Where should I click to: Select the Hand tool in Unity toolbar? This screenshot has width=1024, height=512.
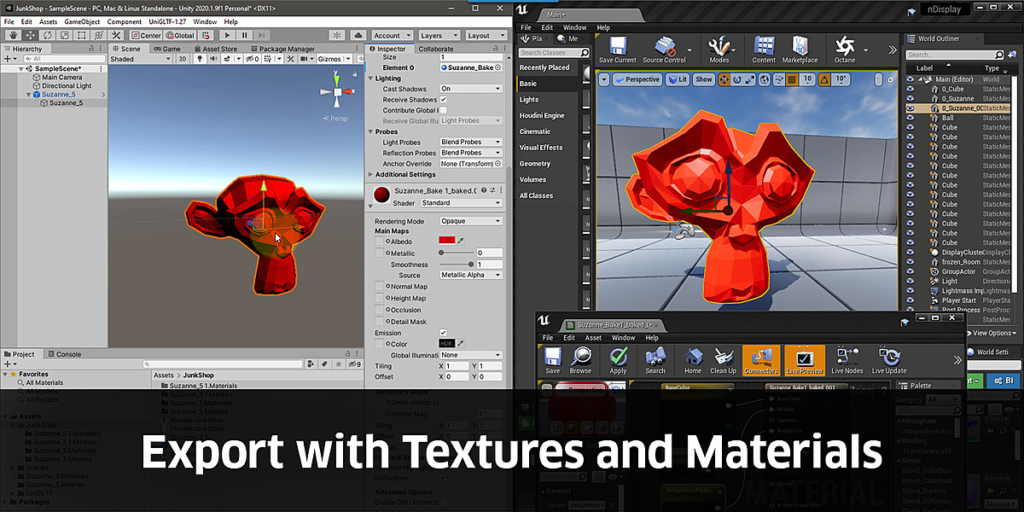(x=13, y=35)
